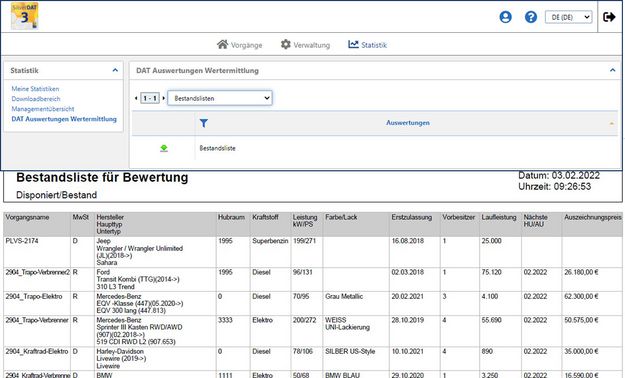Open the user profile icon
625x378 pixels.
click(505, 17)
